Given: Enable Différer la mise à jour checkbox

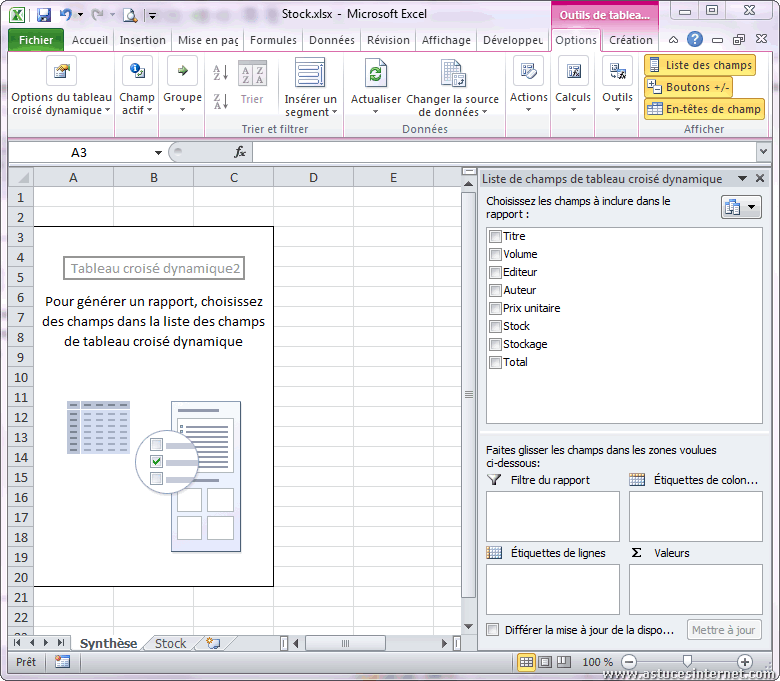Looking at the screenshot, I should pyautogui.click(x=492, y=630).
